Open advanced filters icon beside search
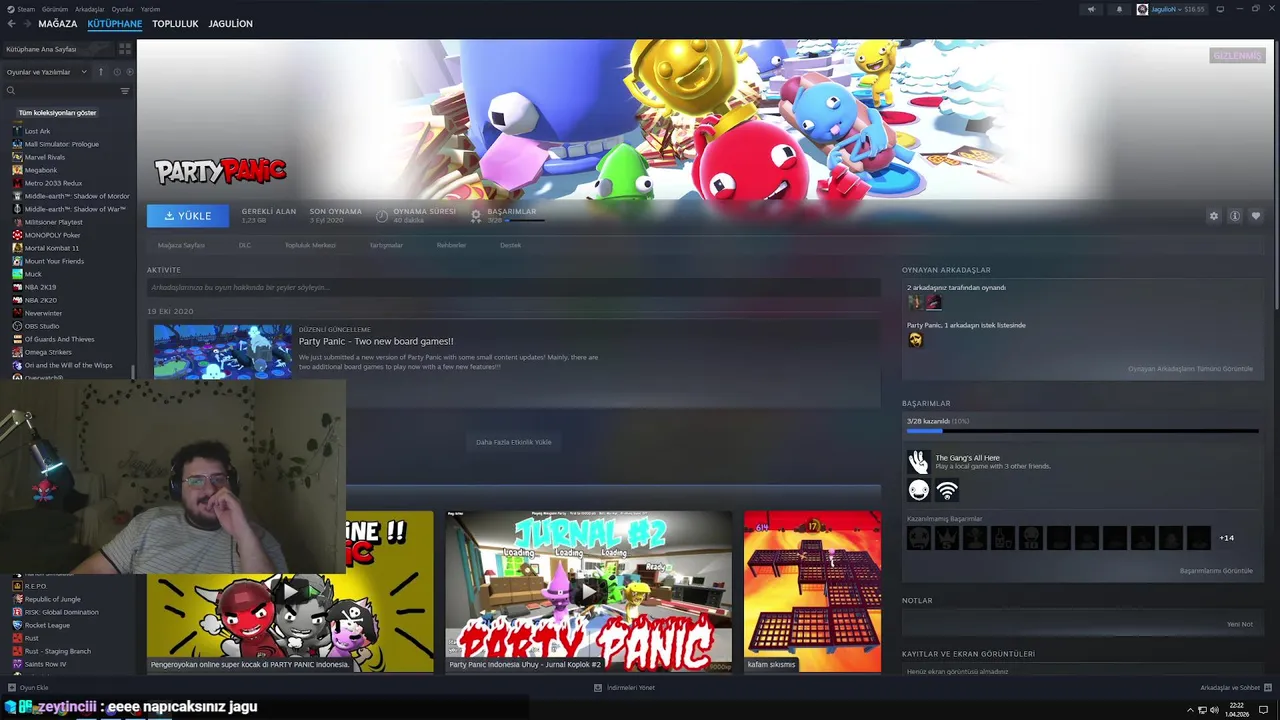Screen dimensions: 1280x720 [125, 91]
